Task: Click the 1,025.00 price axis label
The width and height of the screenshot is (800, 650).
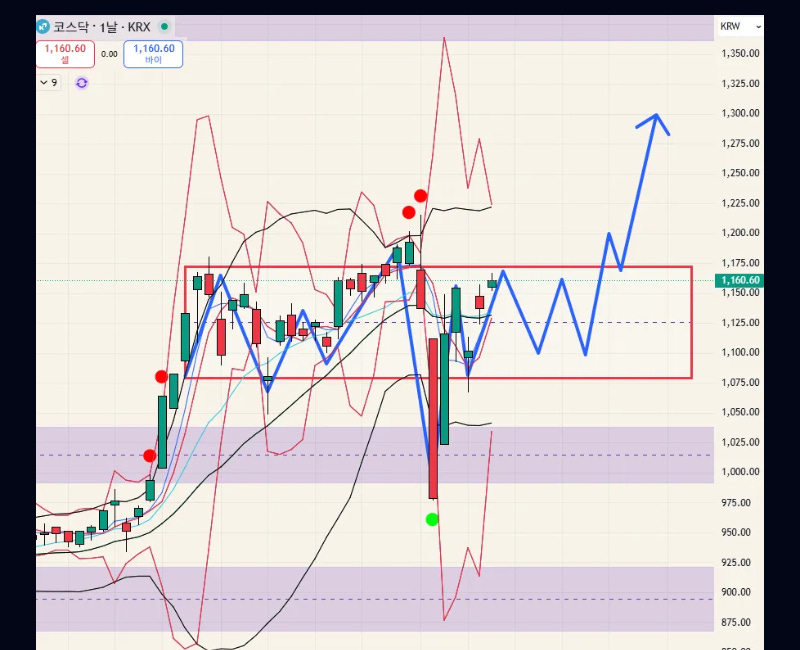Action: [x=740, y=442]
